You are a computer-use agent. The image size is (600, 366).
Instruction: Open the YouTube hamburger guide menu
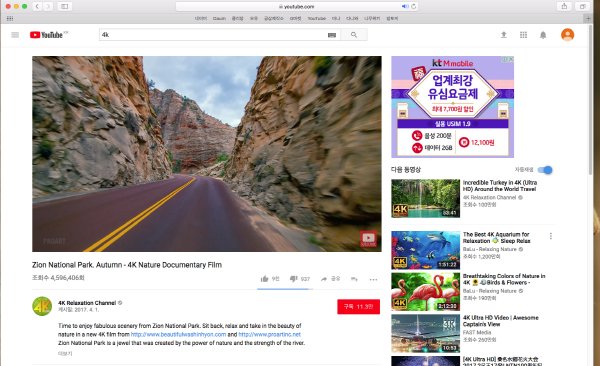[15, 35]
